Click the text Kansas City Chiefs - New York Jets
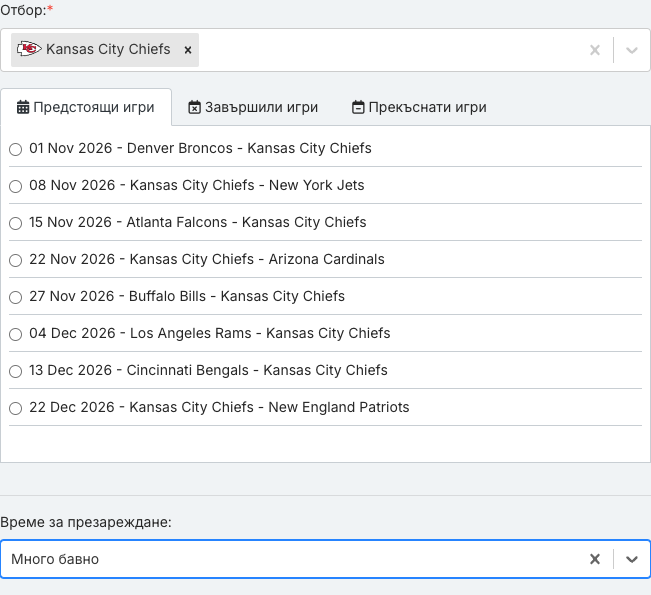The width and height of the screenshot is (651, 595). click(x=247, y=185)
